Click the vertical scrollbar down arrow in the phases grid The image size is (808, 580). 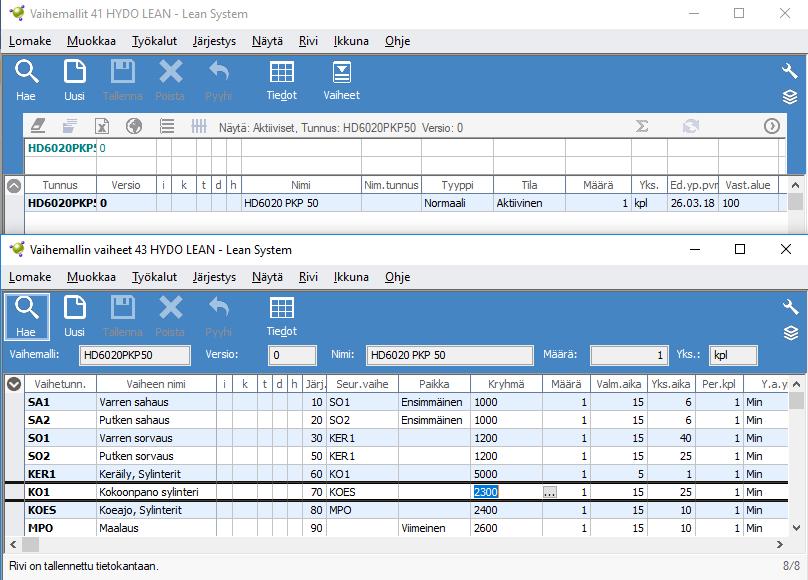point(796,528)
